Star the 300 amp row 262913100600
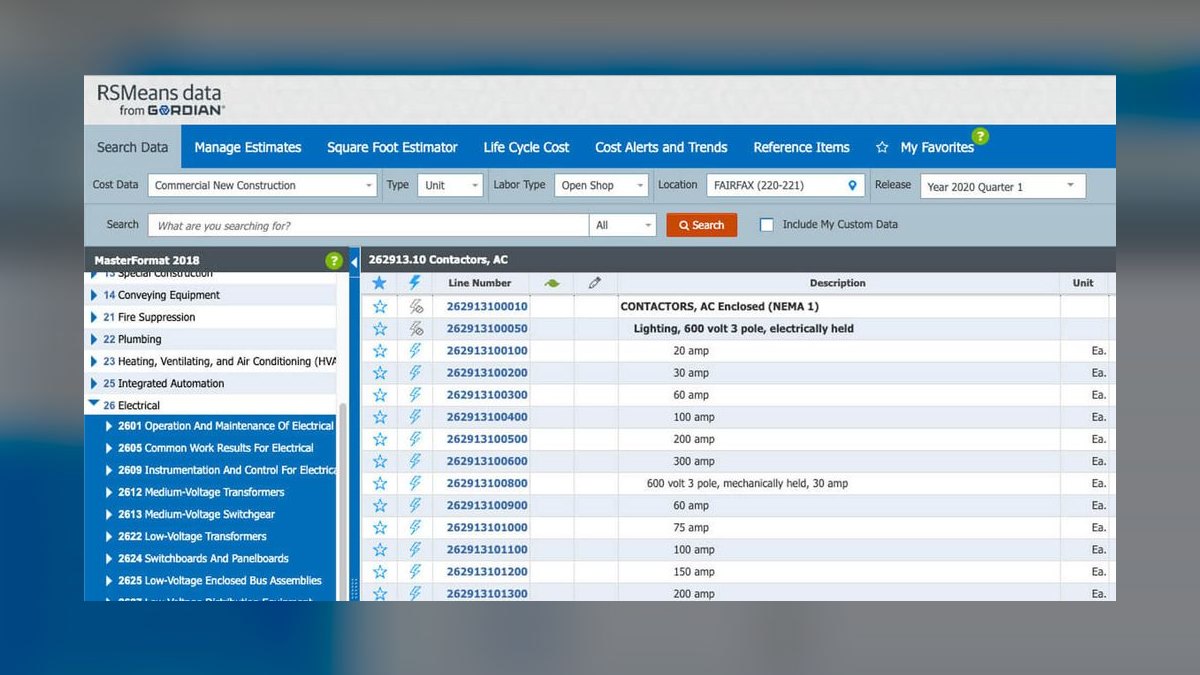Image resolution: width=1200 pixels, height=675 pixels. pos(380,461)
